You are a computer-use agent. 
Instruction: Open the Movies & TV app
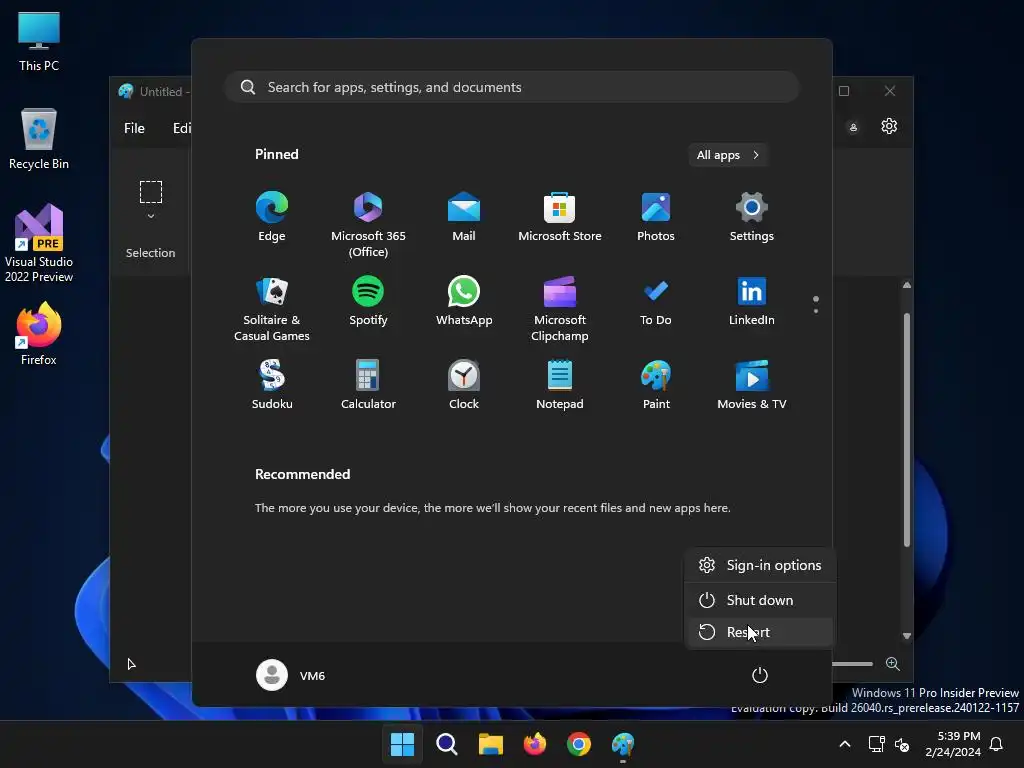[752, 385]
